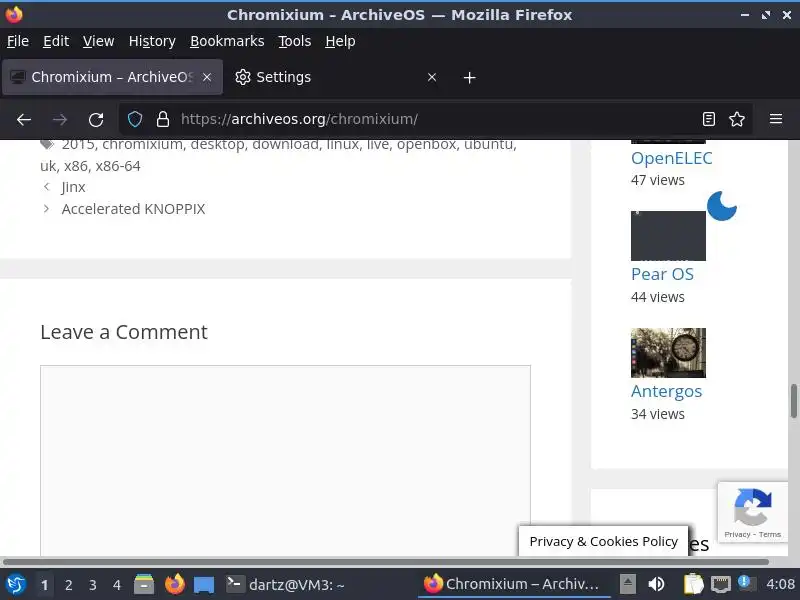
Task: Open tracking protection shield info
Action: click(135, 119)
